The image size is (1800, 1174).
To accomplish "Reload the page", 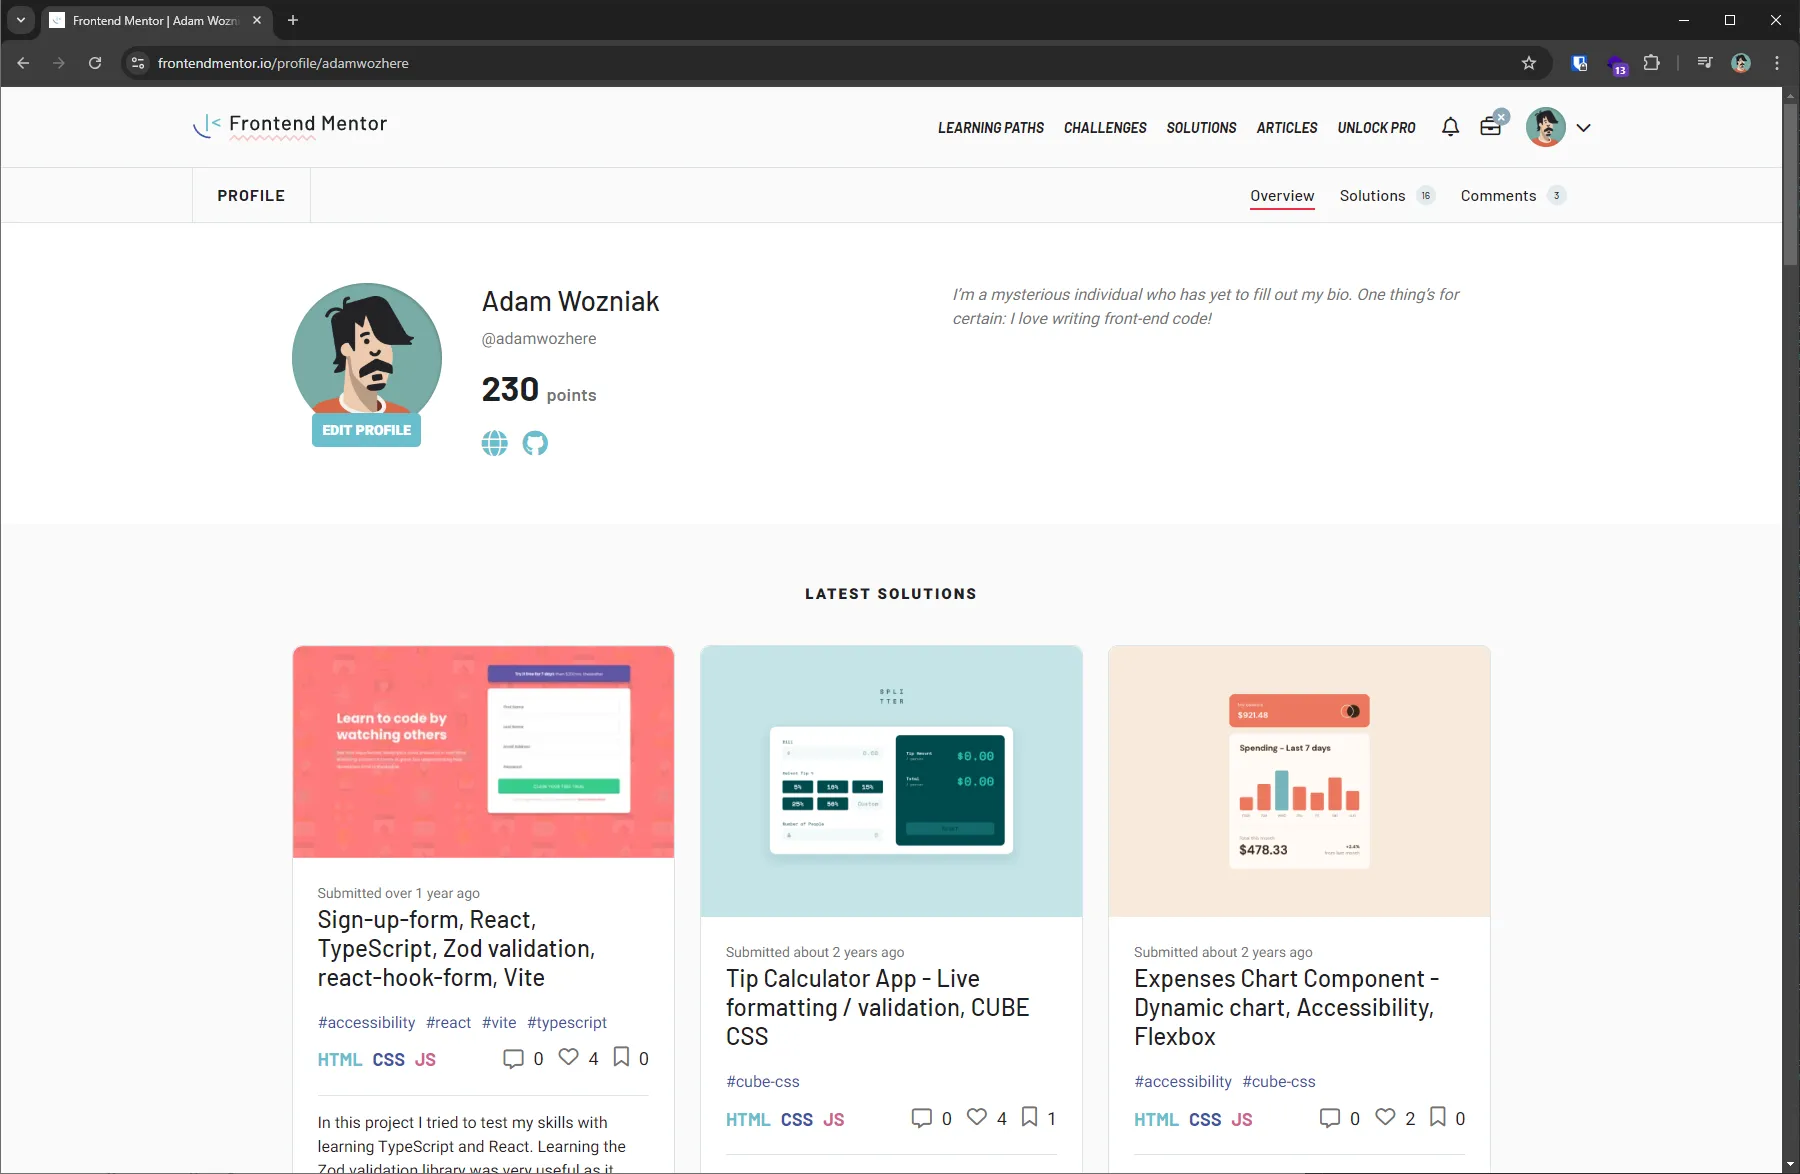I will (x=95, y=63).
